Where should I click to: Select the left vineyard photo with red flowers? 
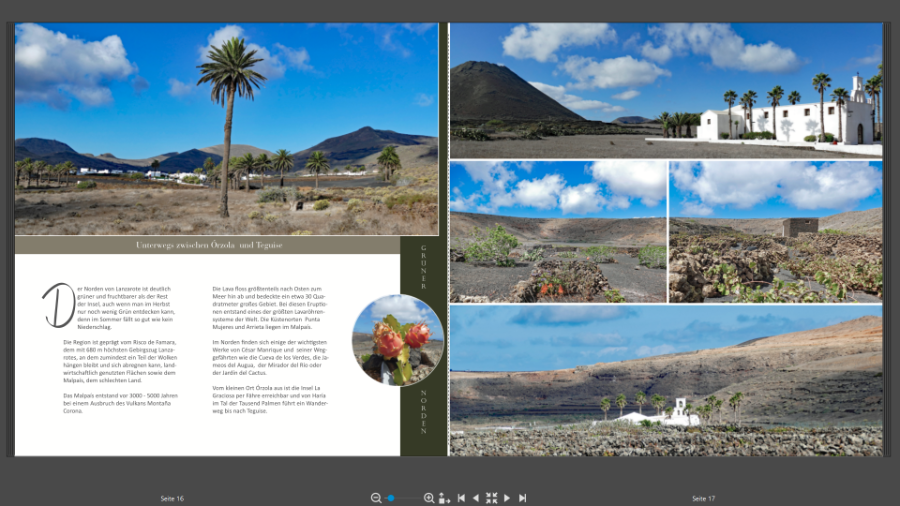coord(558,232)
